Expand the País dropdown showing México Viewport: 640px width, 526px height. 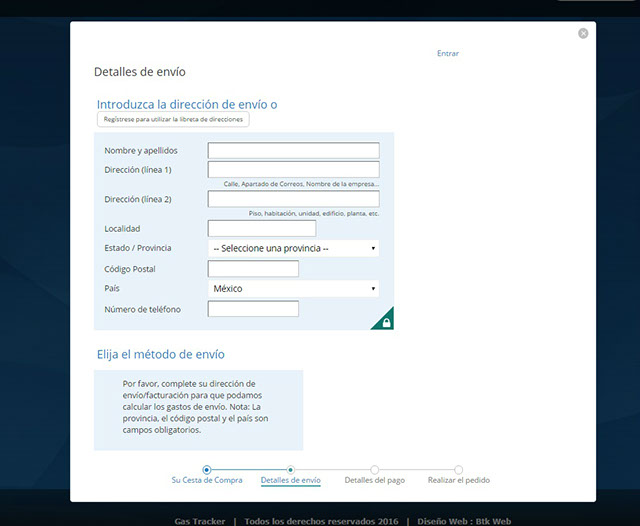(293, 289)
